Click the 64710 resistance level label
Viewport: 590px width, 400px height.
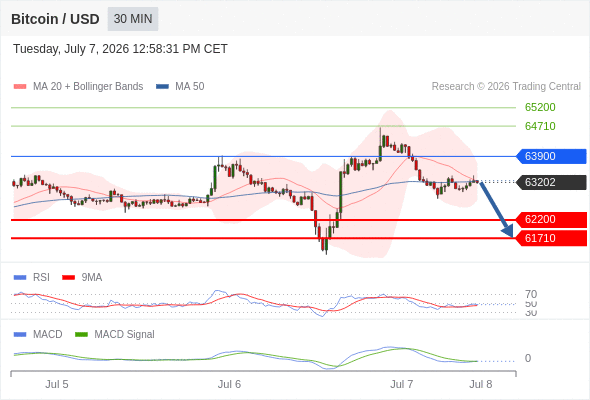[x=540, y=126]
